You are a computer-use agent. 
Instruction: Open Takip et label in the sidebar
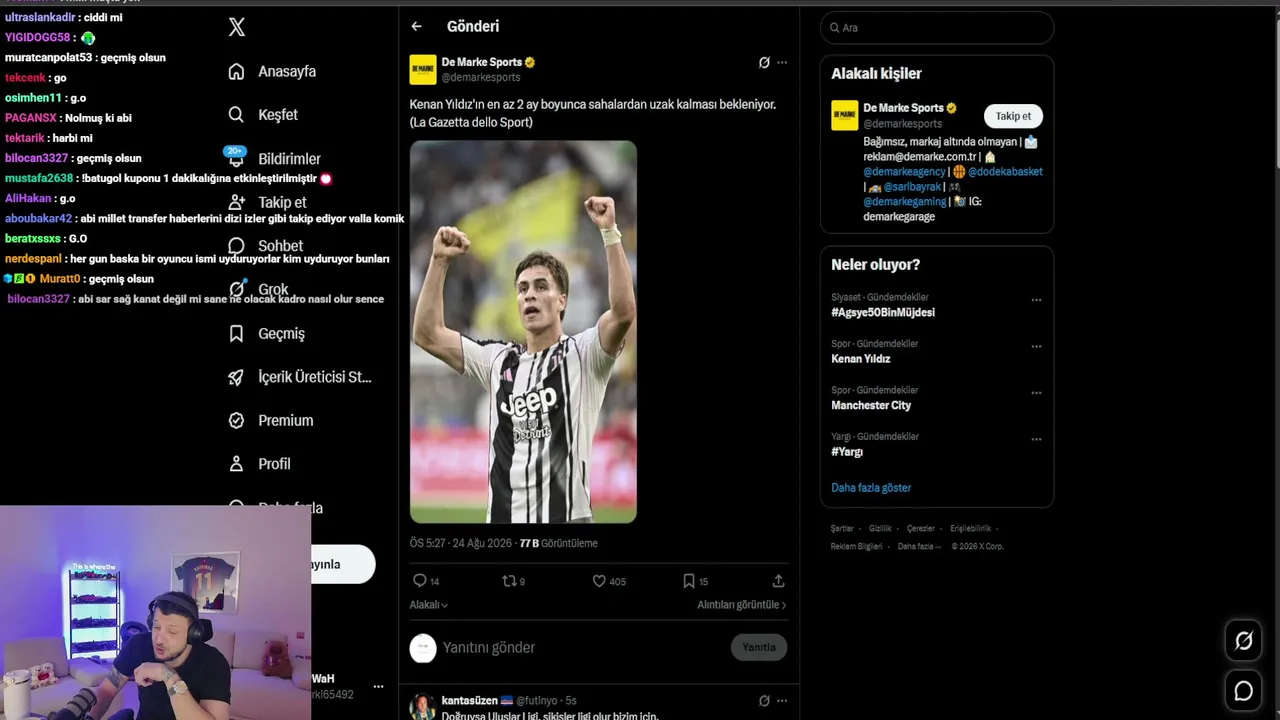[x=282, y=202]
